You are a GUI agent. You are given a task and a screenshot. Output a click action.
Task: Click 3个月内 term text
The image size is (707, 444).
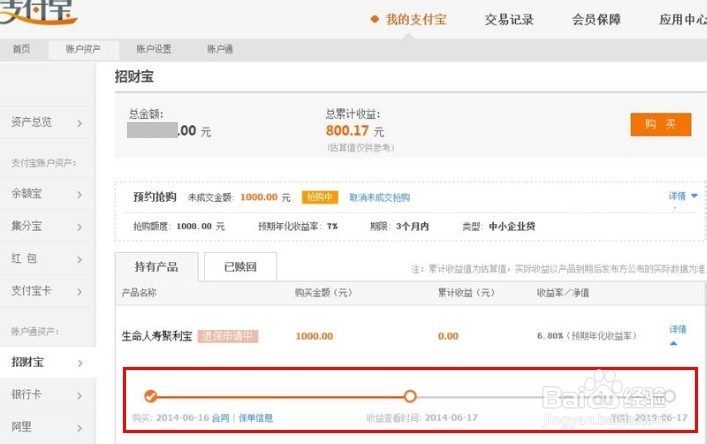412,226
